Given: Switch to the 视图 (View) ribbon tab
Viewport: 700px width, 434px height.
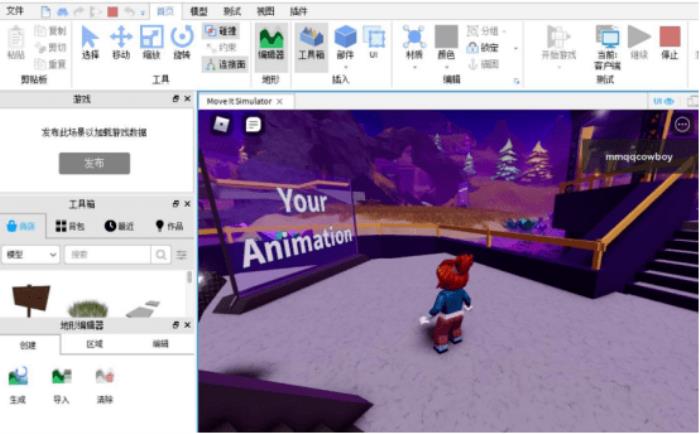Looking at the screenshot, I should point(265,12).
